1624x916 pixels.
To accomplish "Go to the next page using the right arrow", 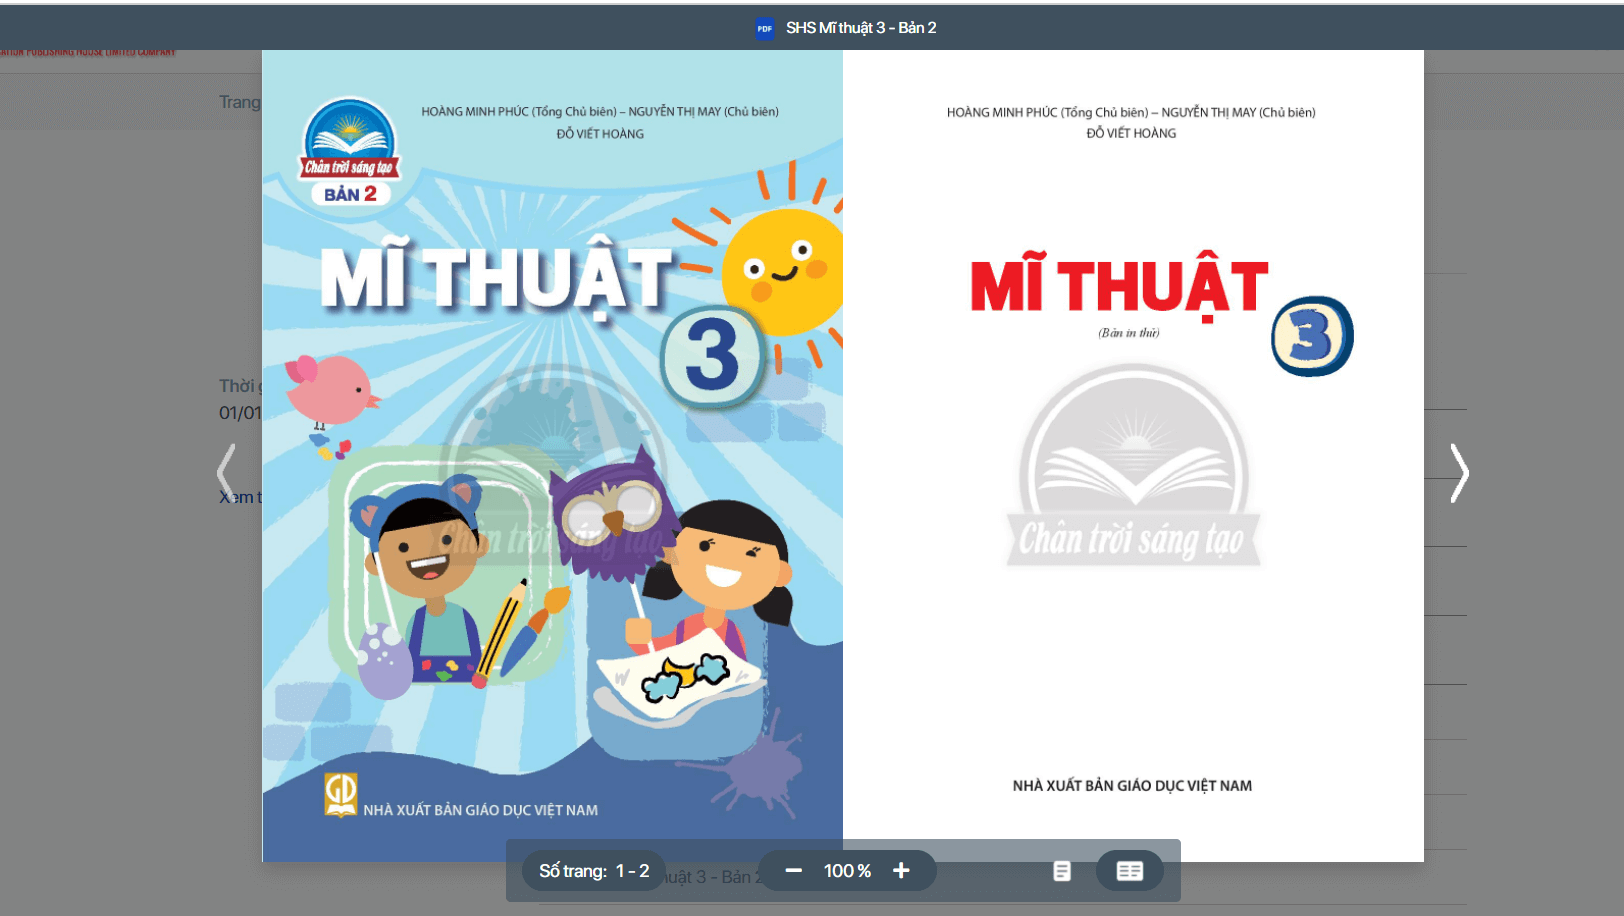I will point(1459,473).
